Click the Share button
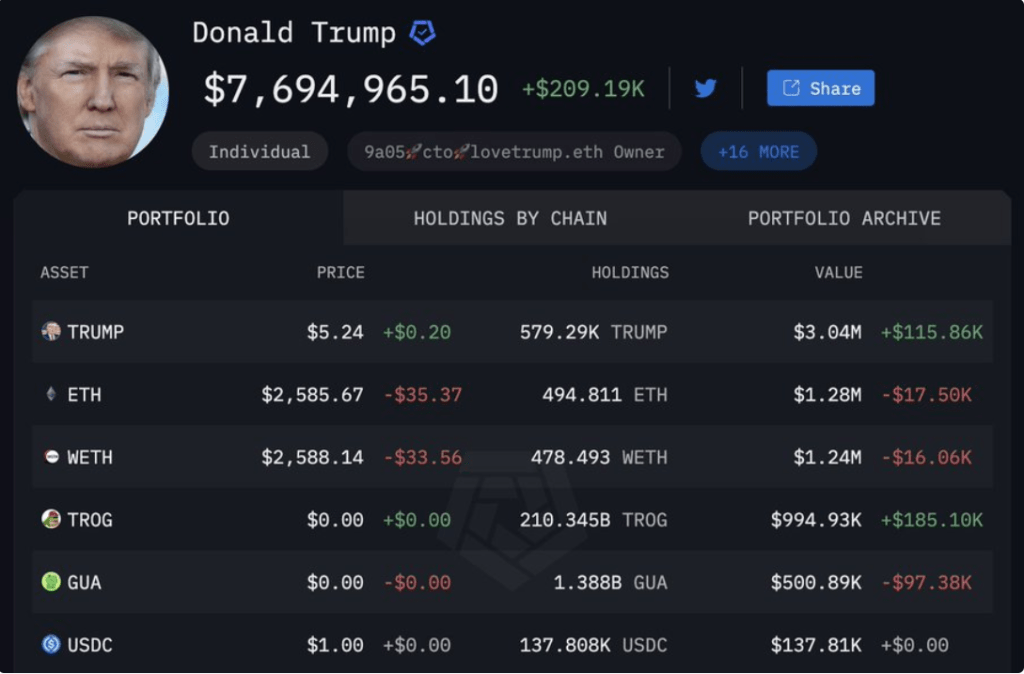 820,88
